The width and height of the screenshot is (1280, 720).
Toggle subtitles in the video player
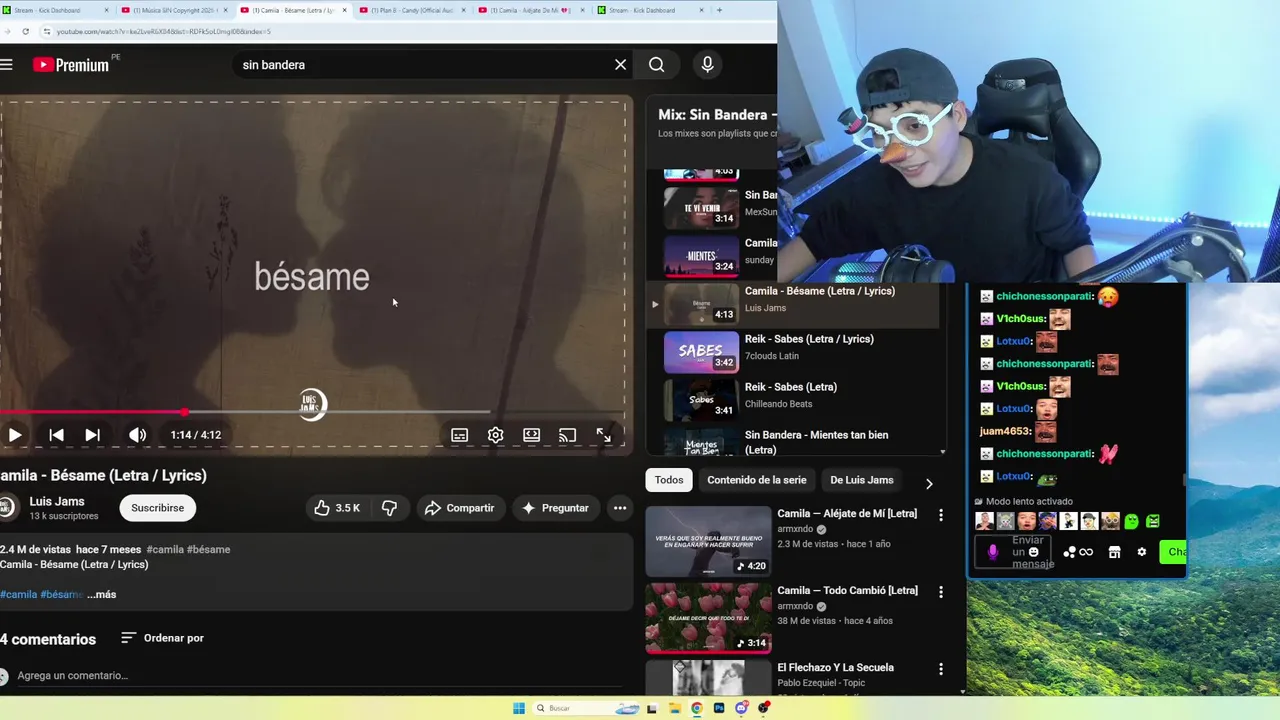pyautogui.click(x=459, y=435)
